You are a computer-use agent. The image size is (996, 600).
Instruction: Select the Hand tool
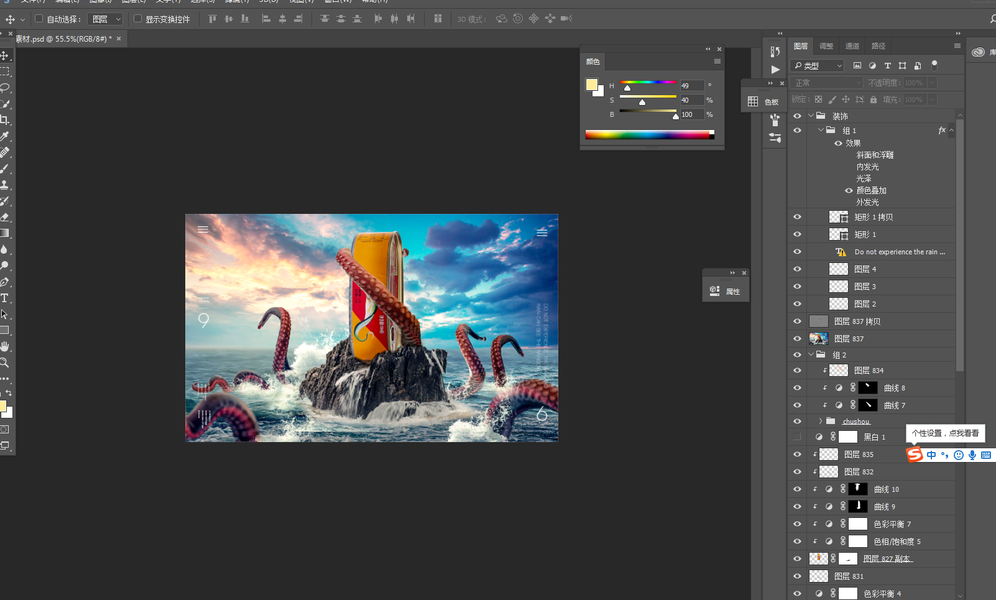(5, 346)
